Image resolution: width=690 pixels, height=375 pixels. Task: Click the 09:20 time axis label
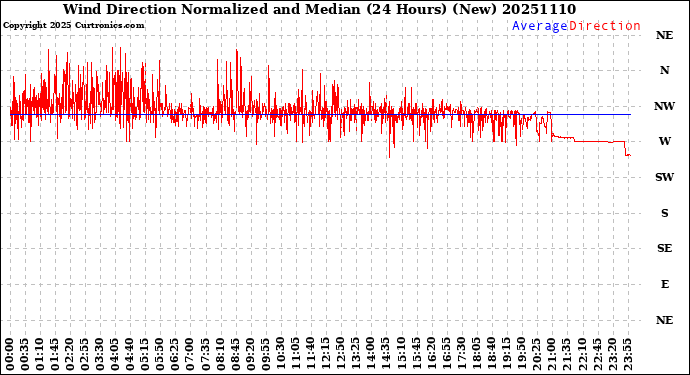tap(250, 355)
